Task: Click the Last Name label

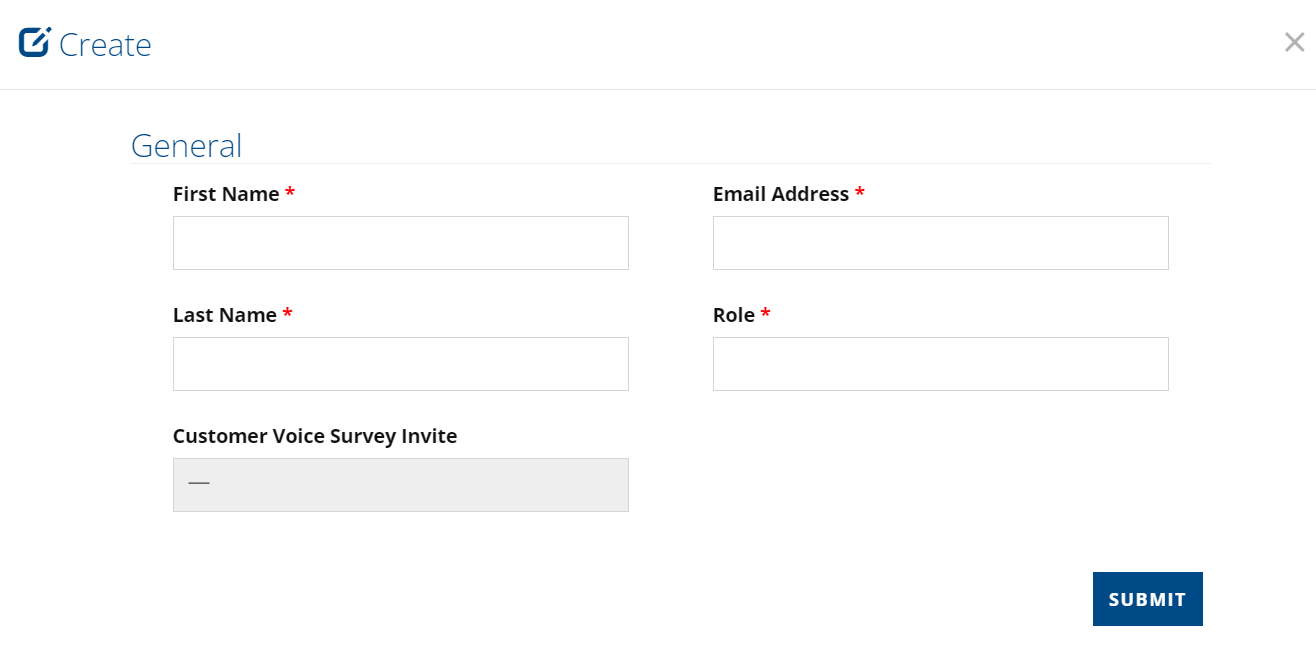Action: [225, 315]
